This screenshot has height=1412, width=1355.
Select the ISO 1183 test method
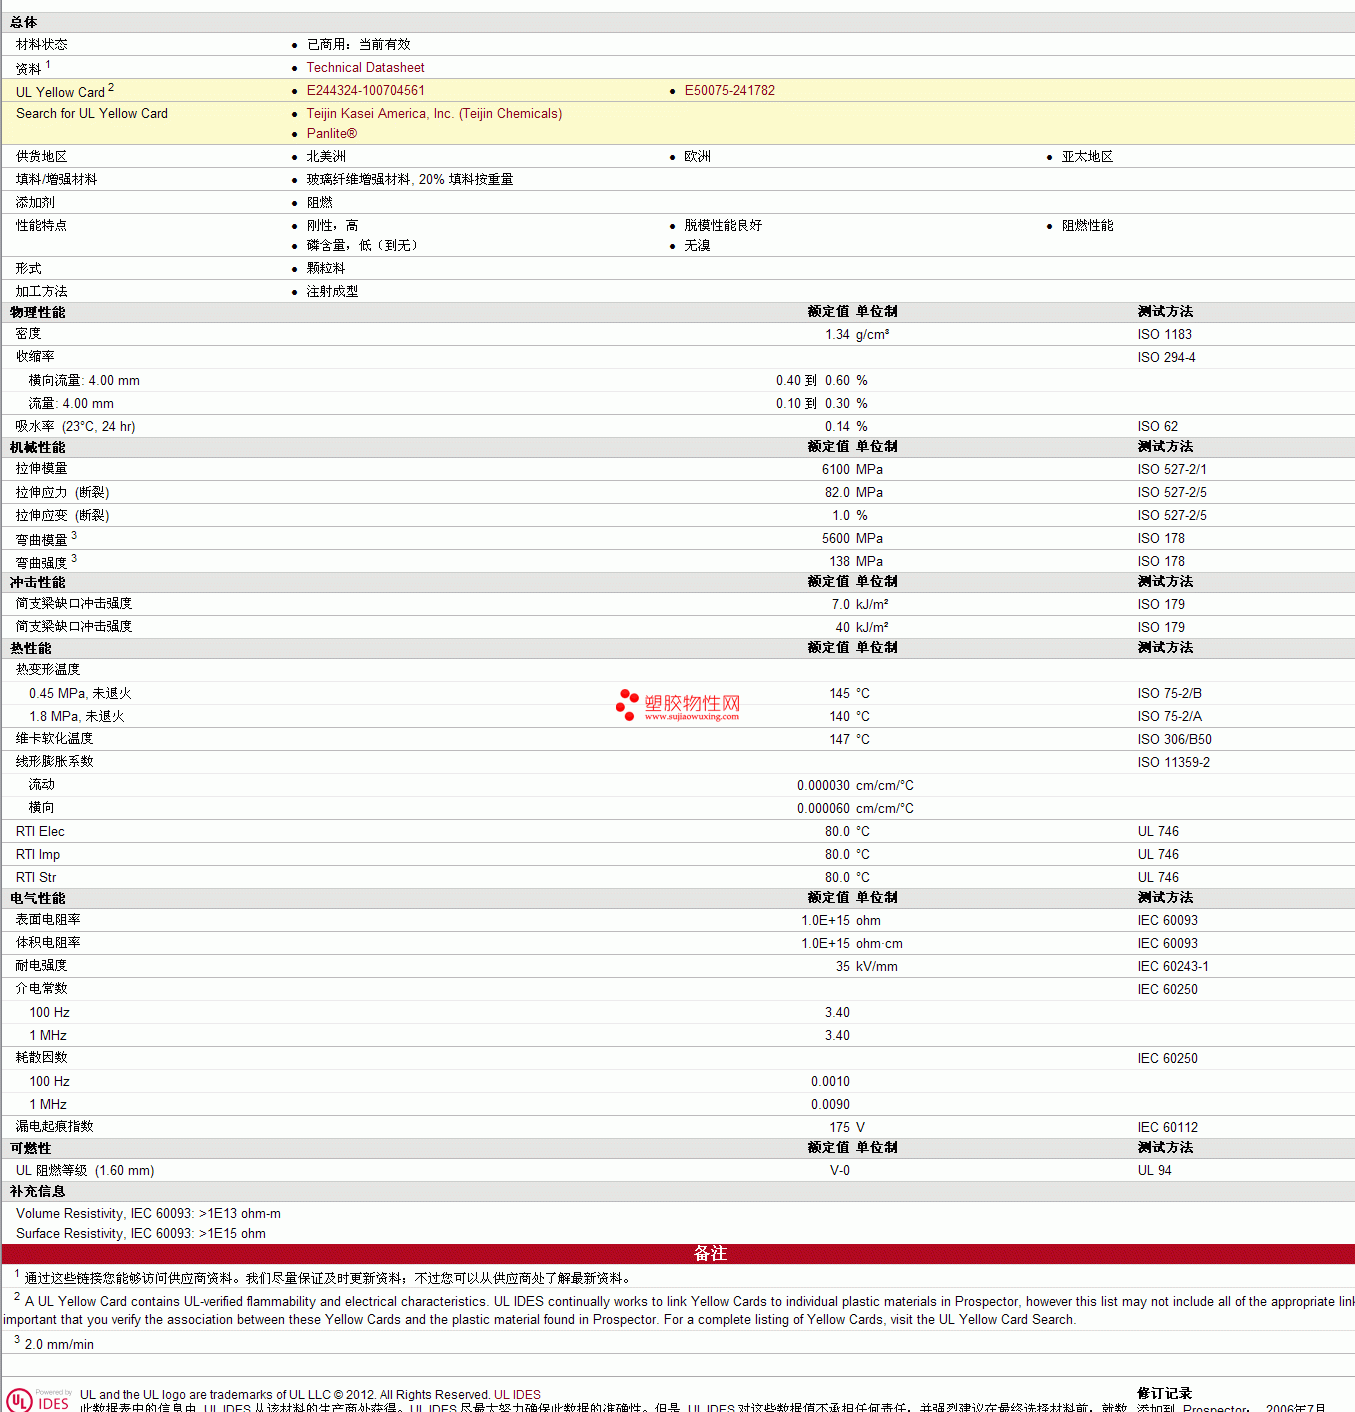click(1164, 334)
